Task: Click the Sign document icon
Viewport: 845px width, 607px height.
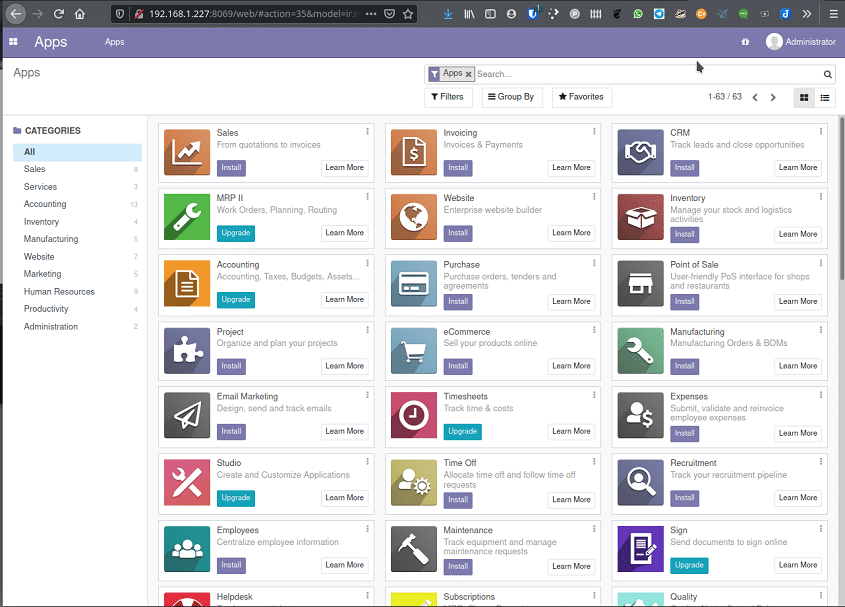Action: (640, 549)
